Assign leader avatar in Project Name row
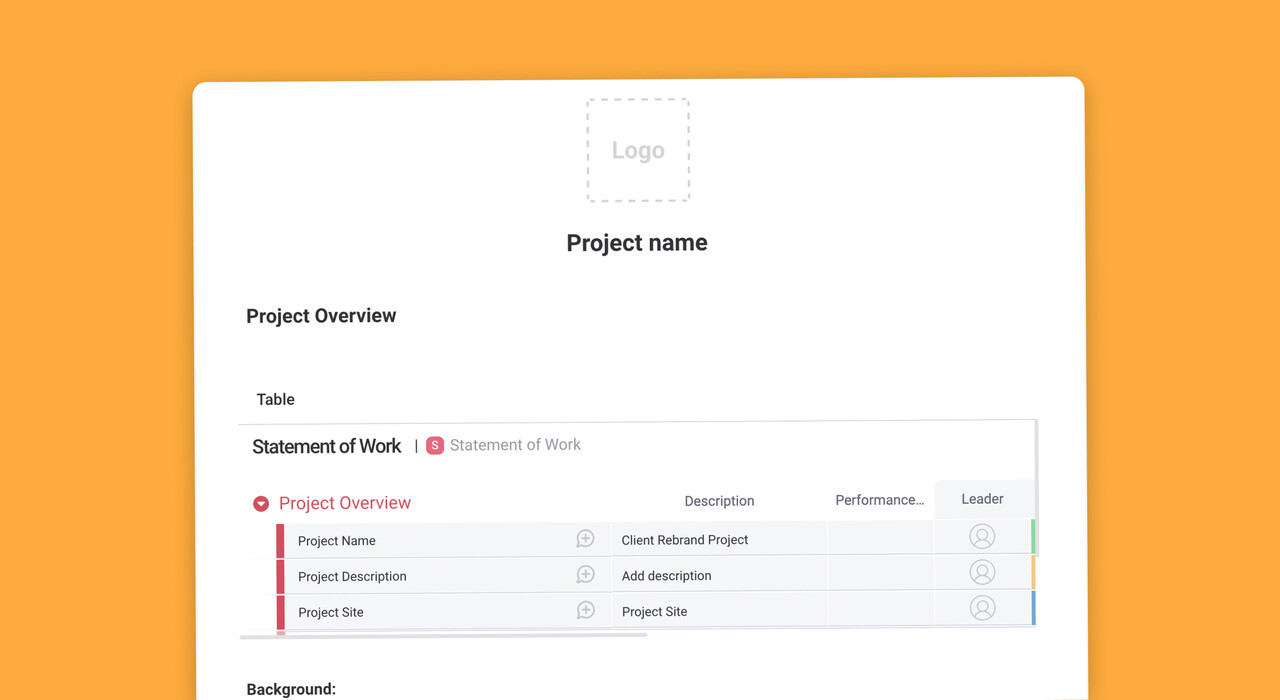The image size is (1280, 700). click(x=982, y=537)
